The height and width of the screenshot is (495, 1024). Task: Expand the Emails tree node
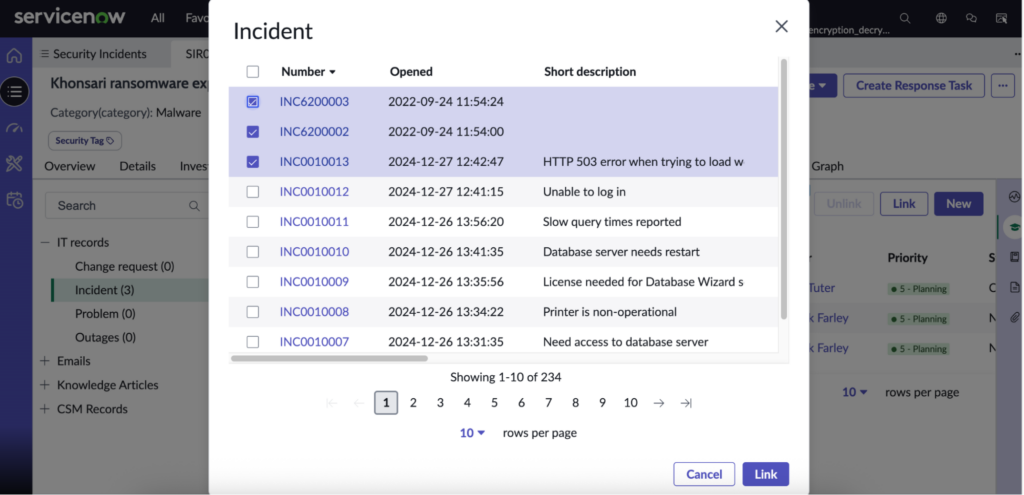pyautogui.click(x=44, y=361)
